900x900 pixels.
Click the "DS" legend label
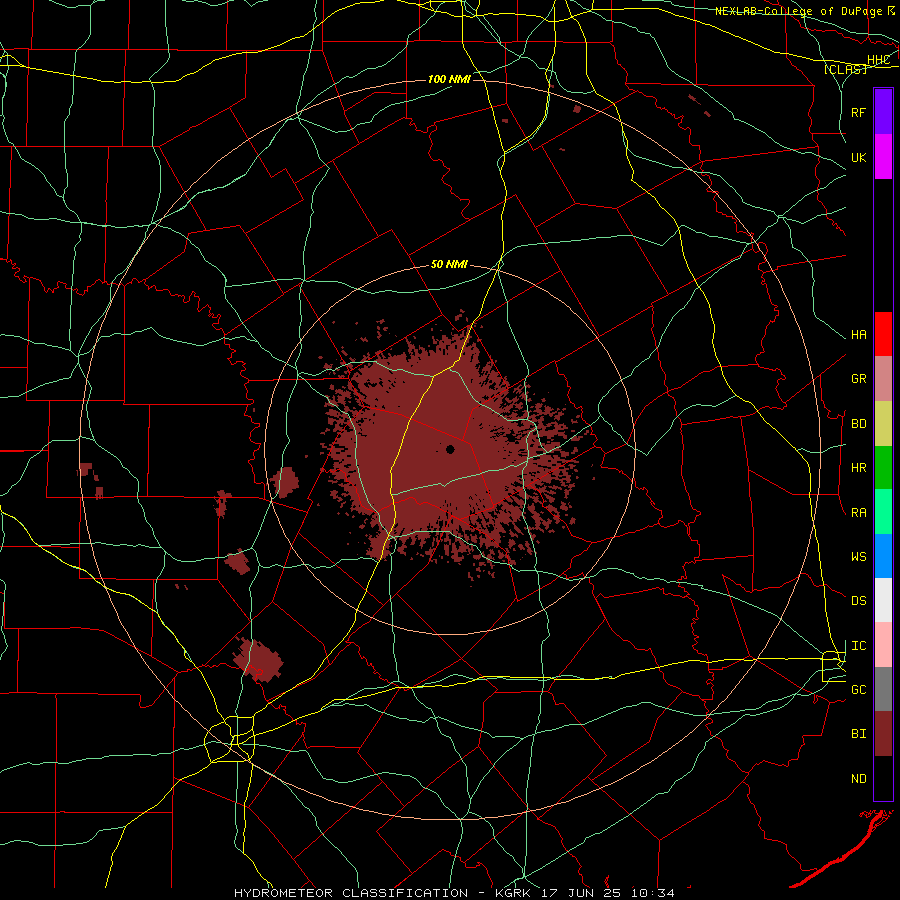tap(858, 601)
